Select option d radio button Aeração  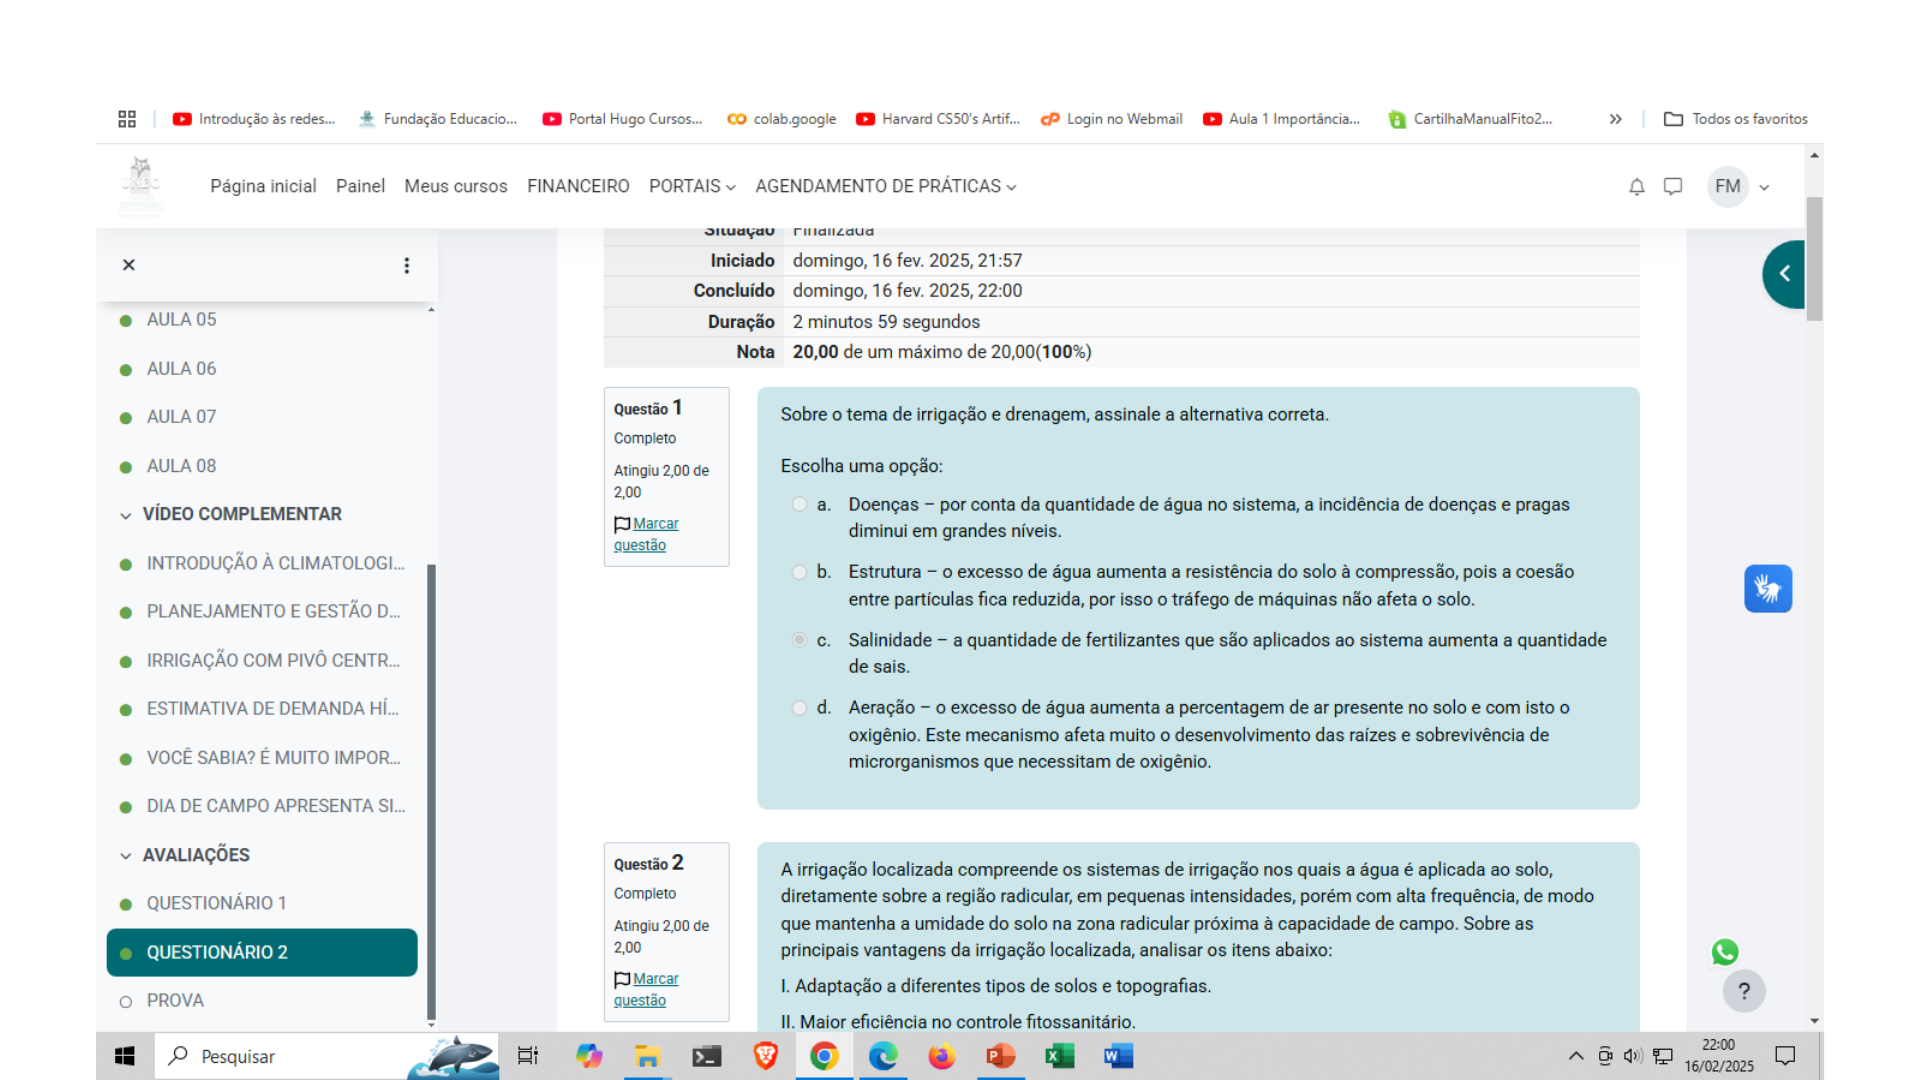(799, 708)
